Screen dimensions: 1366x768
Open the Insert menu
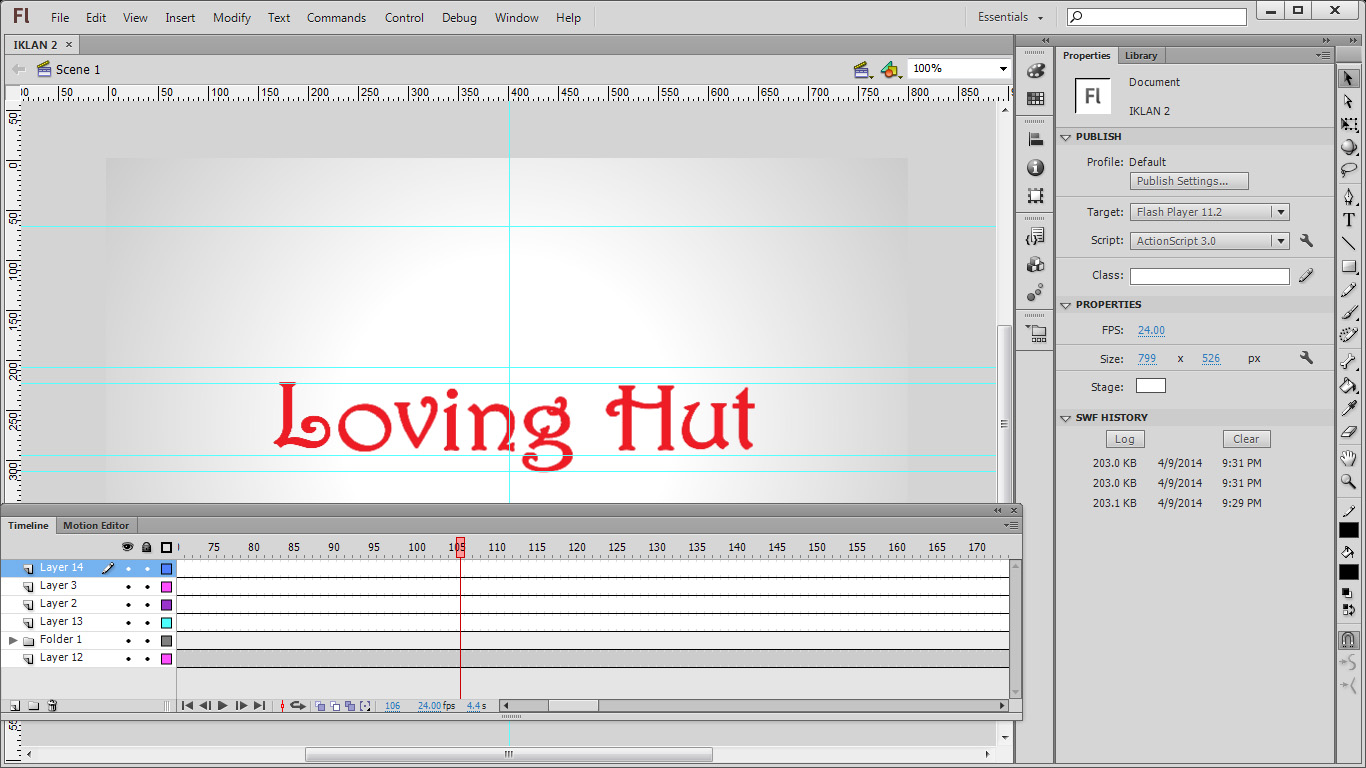[x=180, y=18]
